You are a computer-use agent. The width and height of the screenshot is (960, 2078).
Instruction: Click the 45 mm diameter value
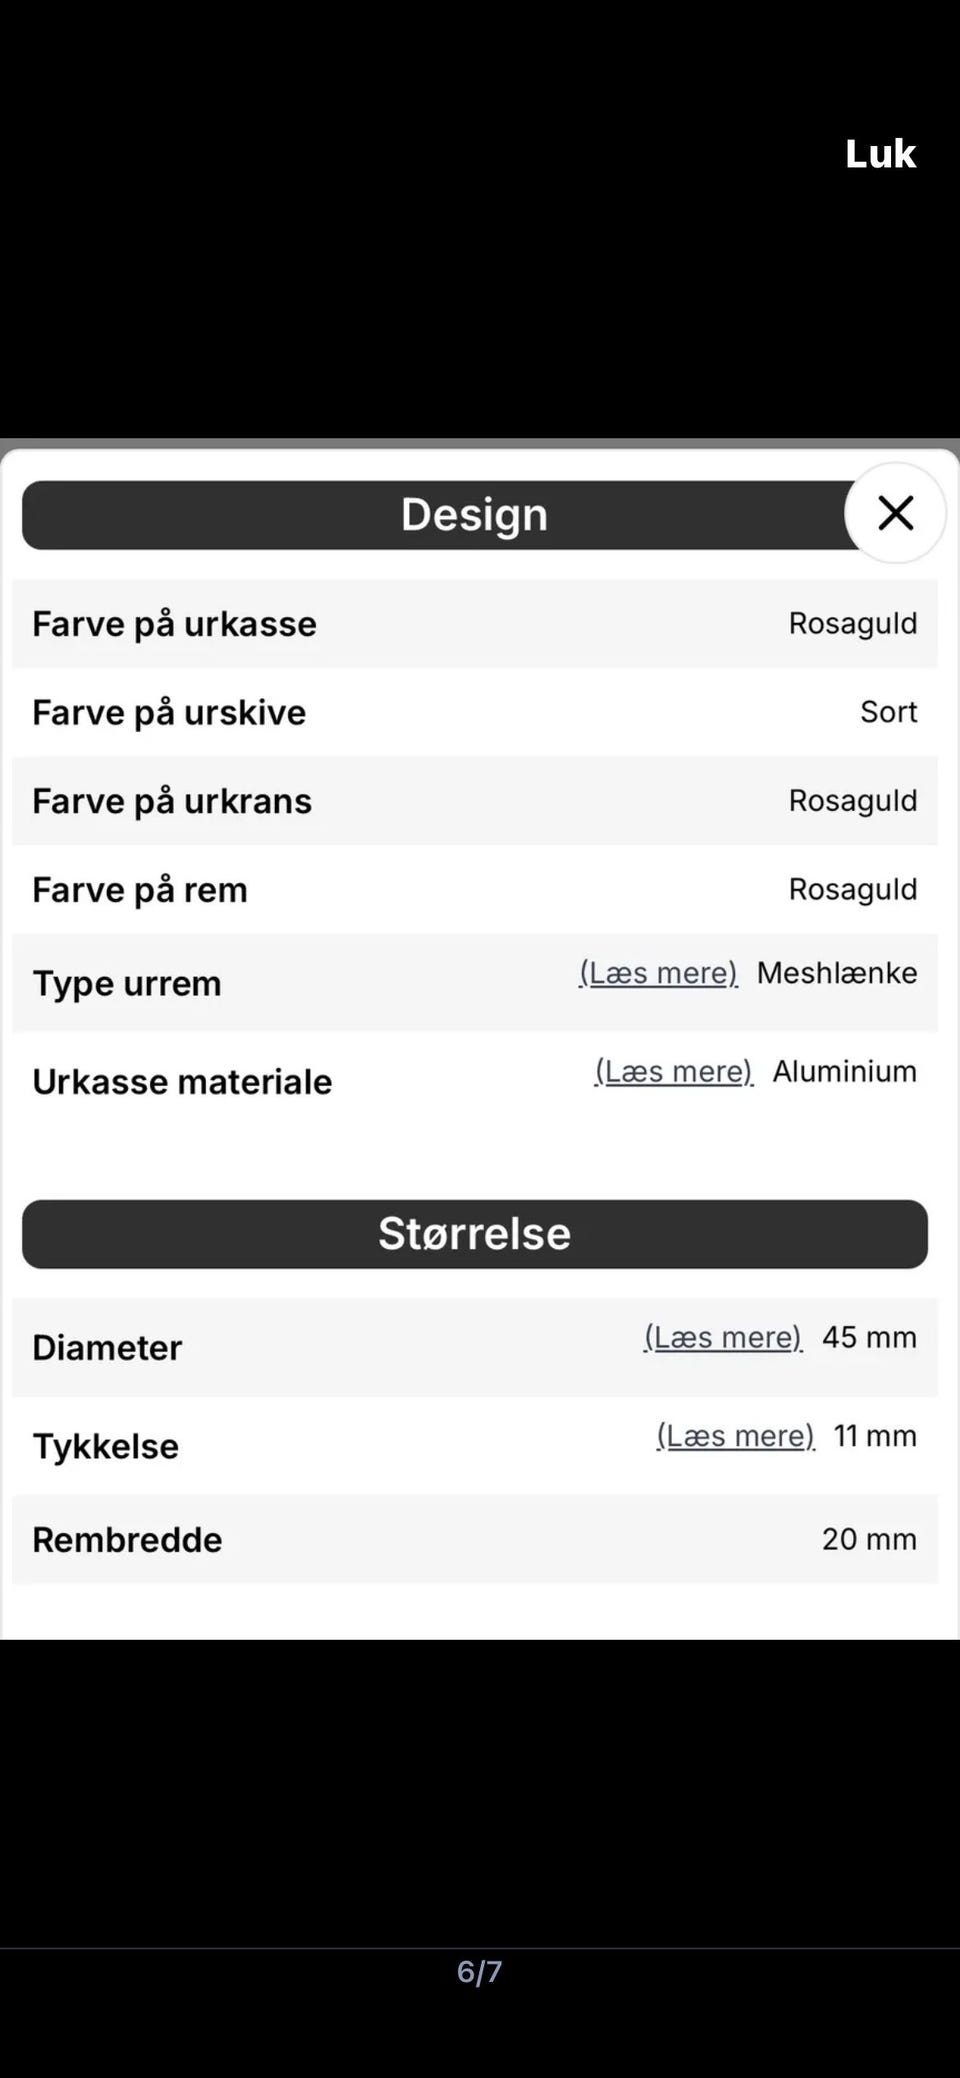[x=869, y=1337]
